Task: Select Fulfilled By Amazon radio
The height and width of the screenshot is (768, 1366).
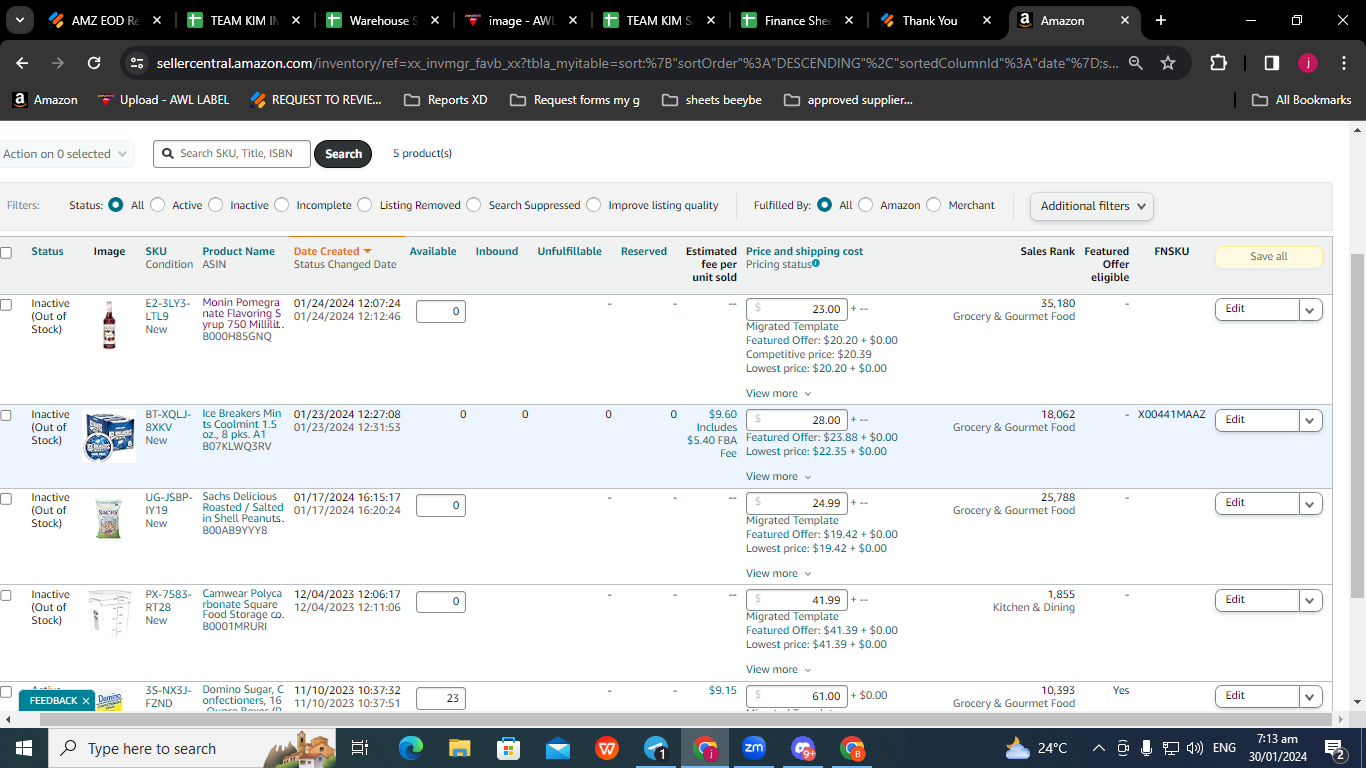Action: tap(865, 205)
